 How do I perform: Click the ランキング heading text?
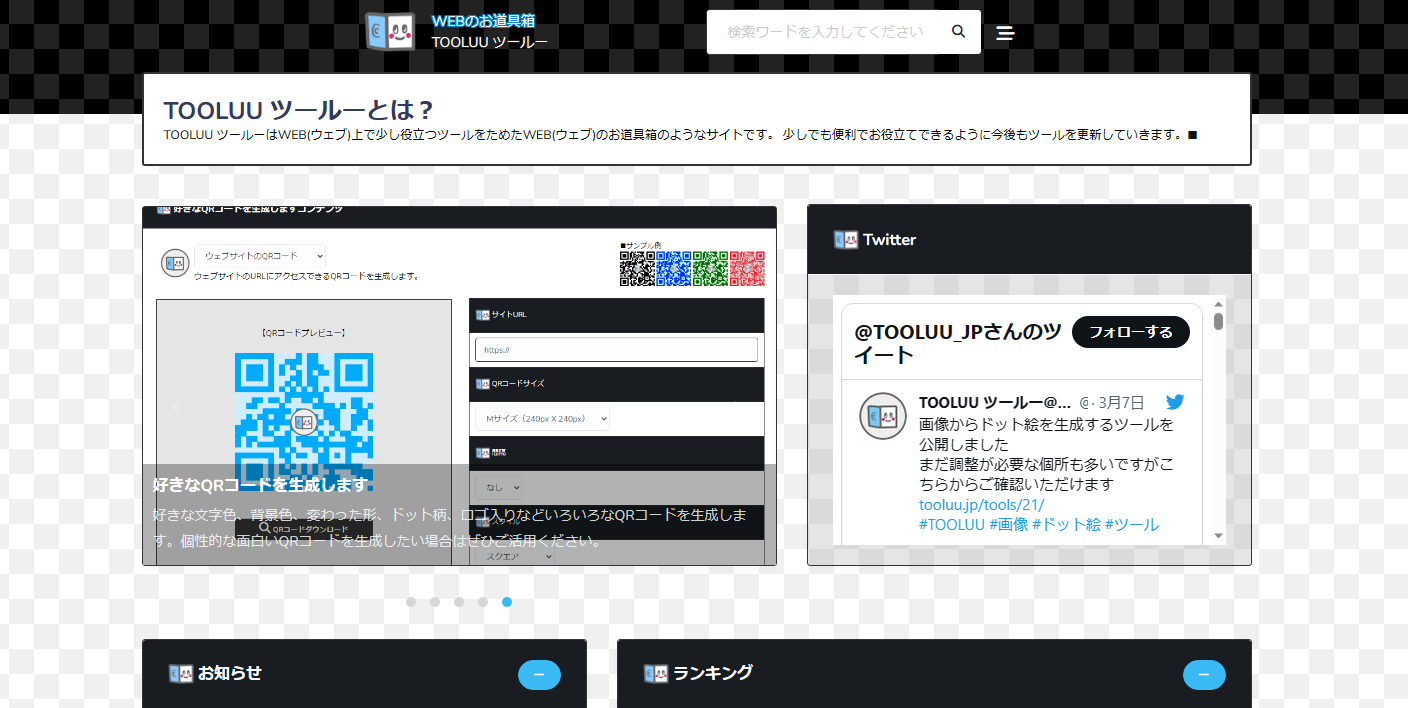click(x=713, y=673)
